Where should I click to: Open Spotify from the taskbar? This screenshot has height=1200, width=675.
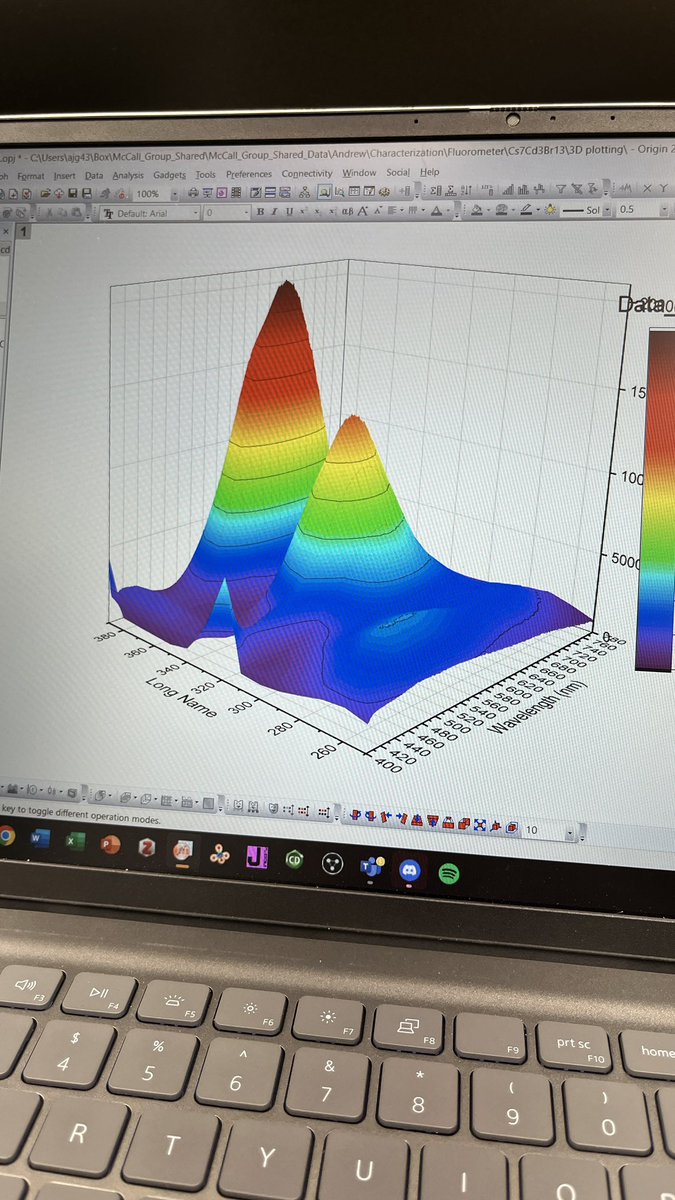tap(449, 873)
